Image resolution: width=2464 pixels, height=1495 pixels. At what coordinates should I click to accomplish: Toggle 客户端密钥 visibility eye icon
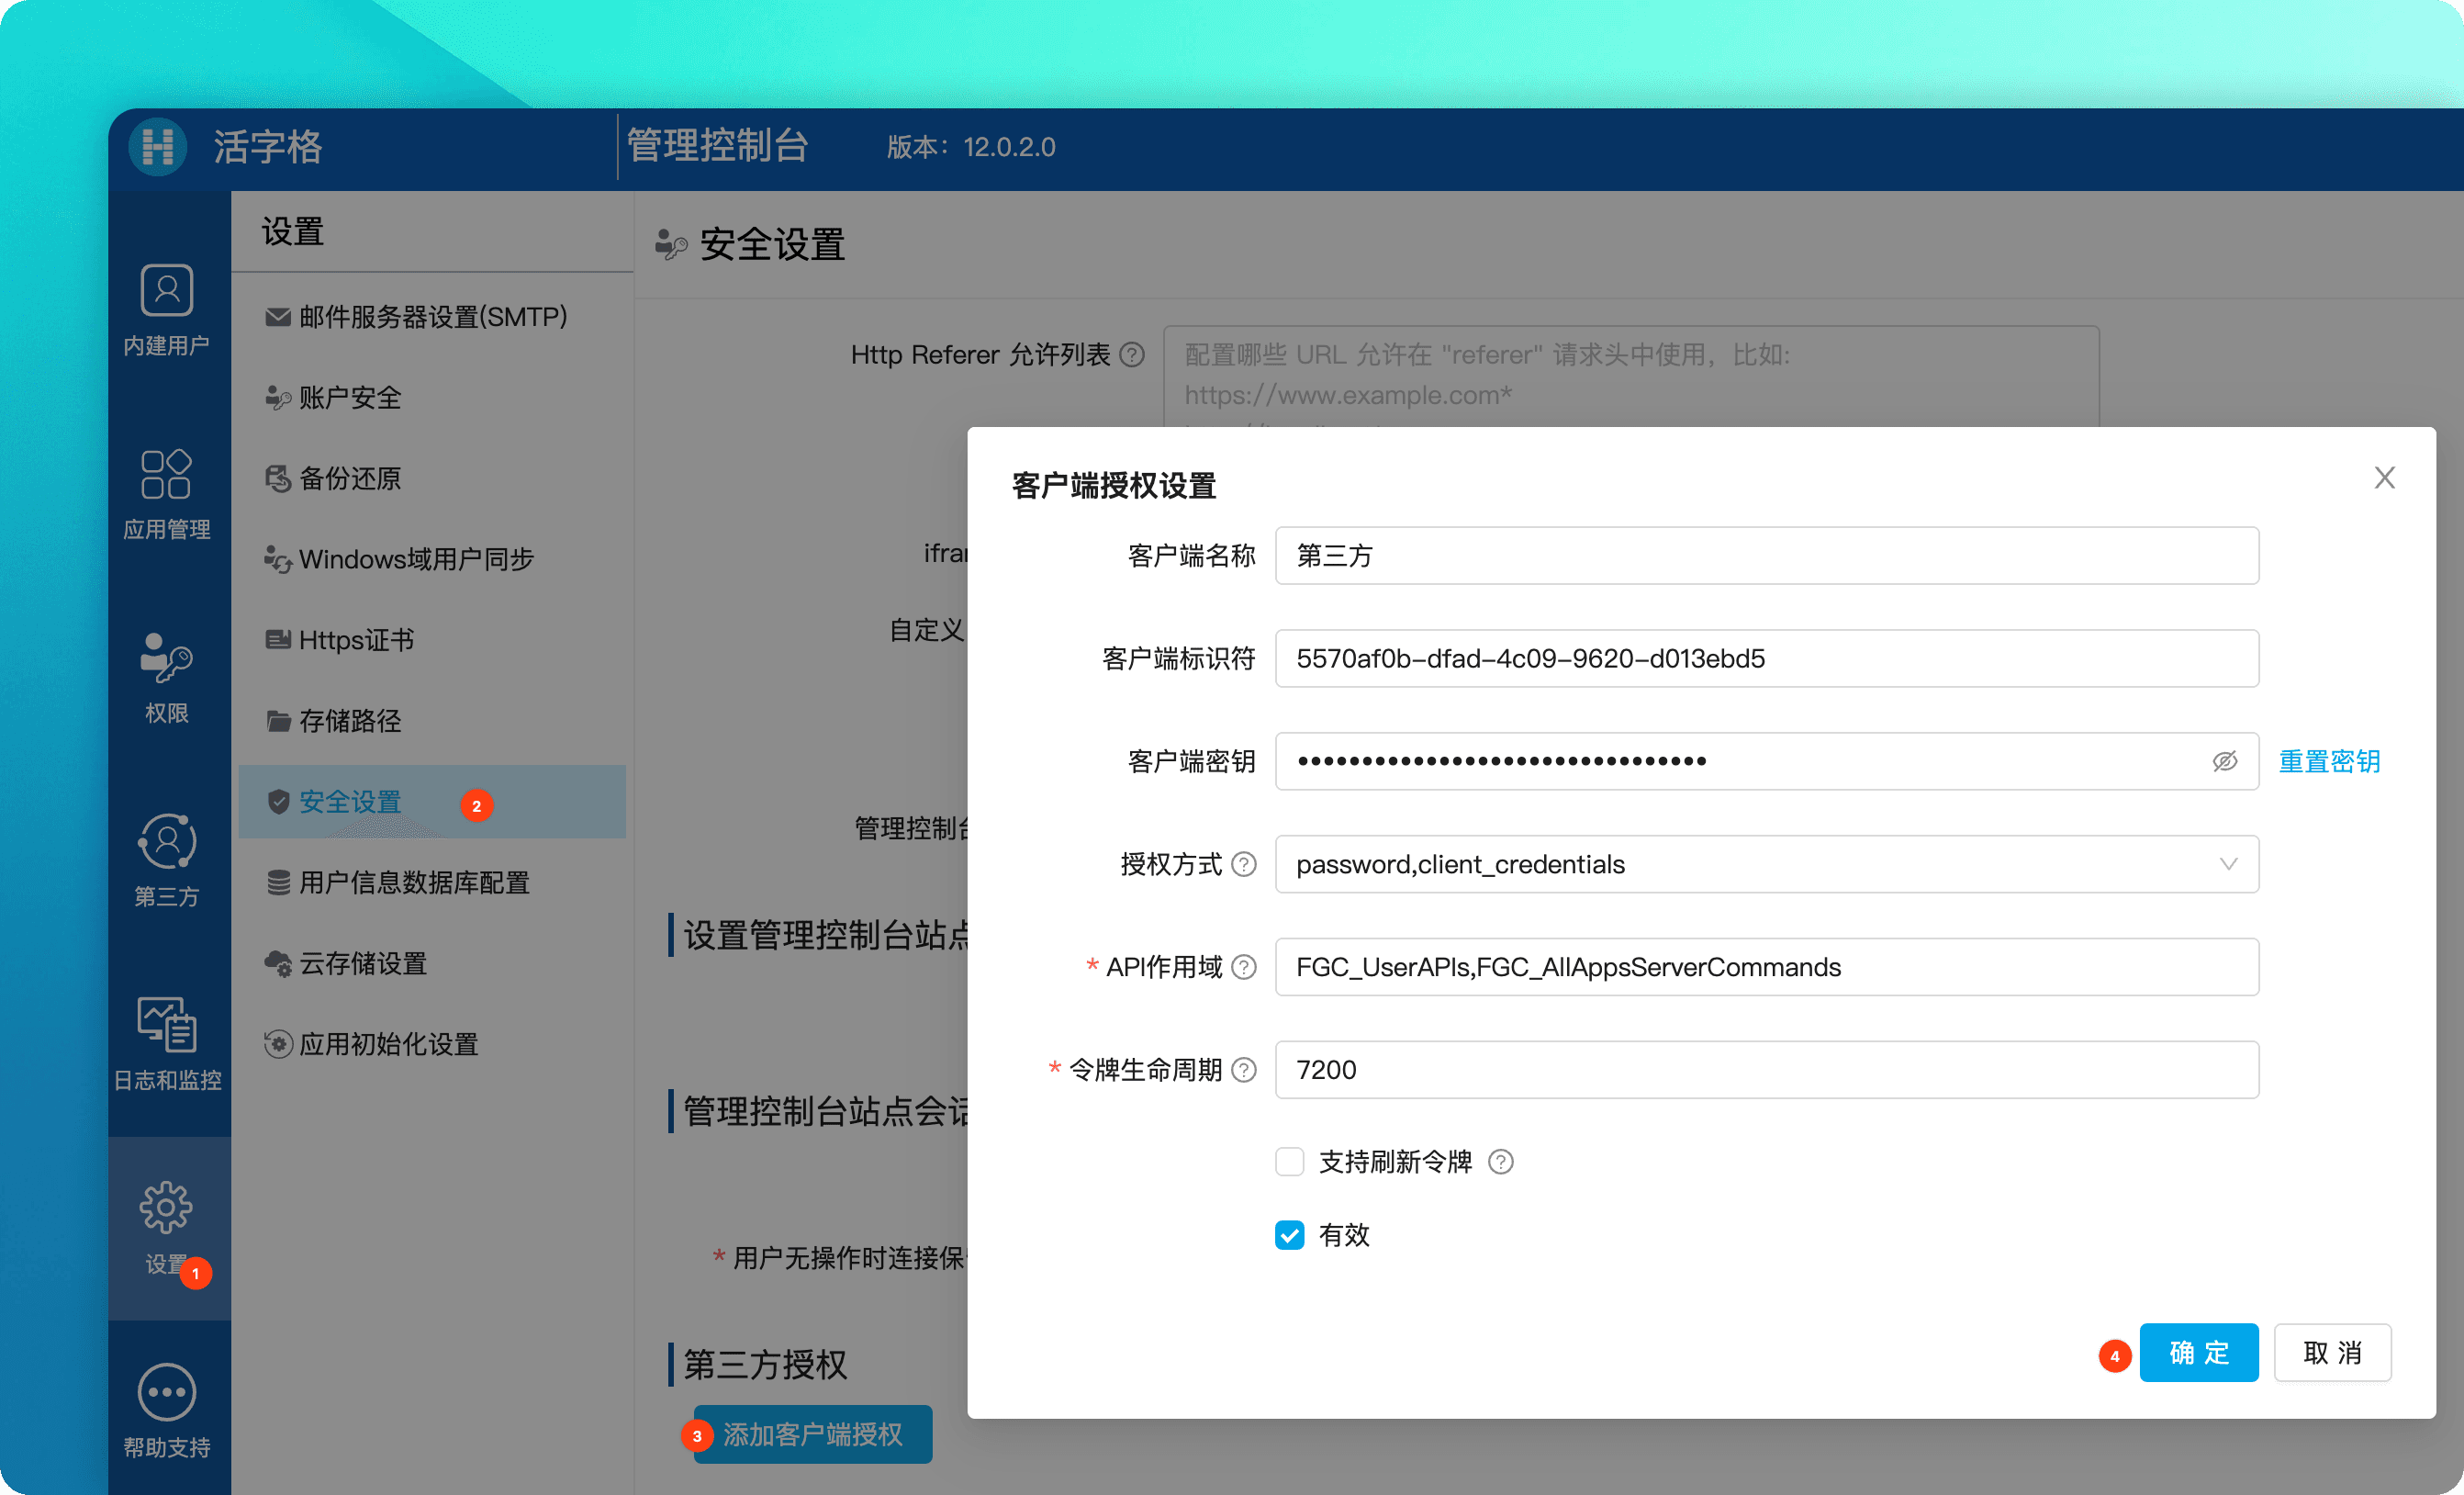point(2224,762)
